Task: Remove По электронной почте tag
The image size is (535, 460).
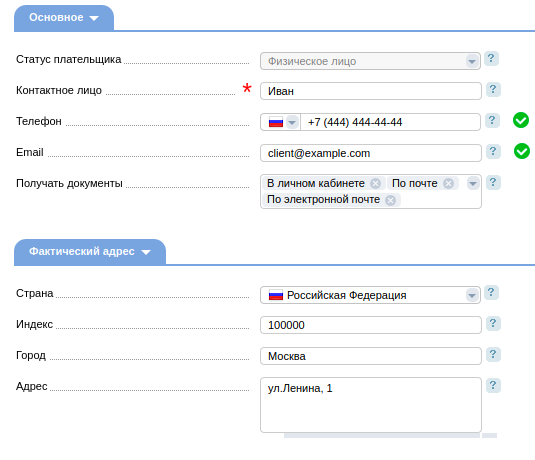Action: [390, 200]
